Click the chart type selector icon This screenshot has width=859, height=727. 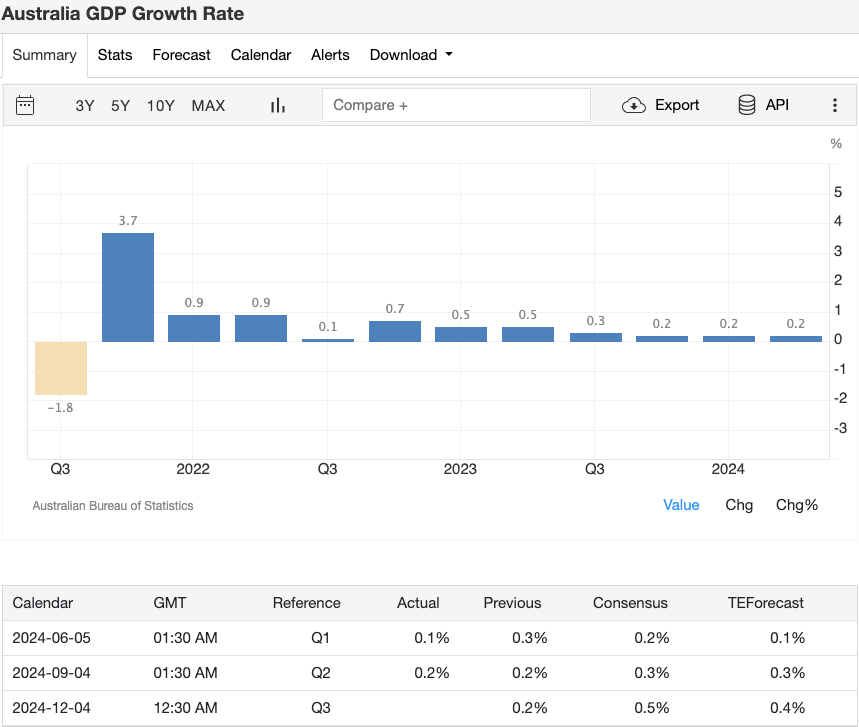pos(277,104)
